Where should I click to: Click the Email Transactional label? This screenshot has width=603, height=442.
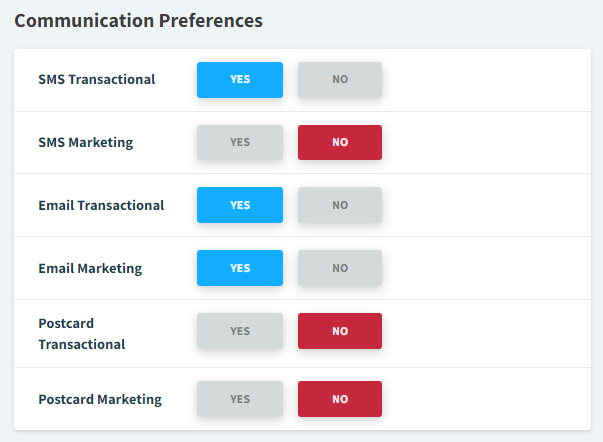pos(101,205)
